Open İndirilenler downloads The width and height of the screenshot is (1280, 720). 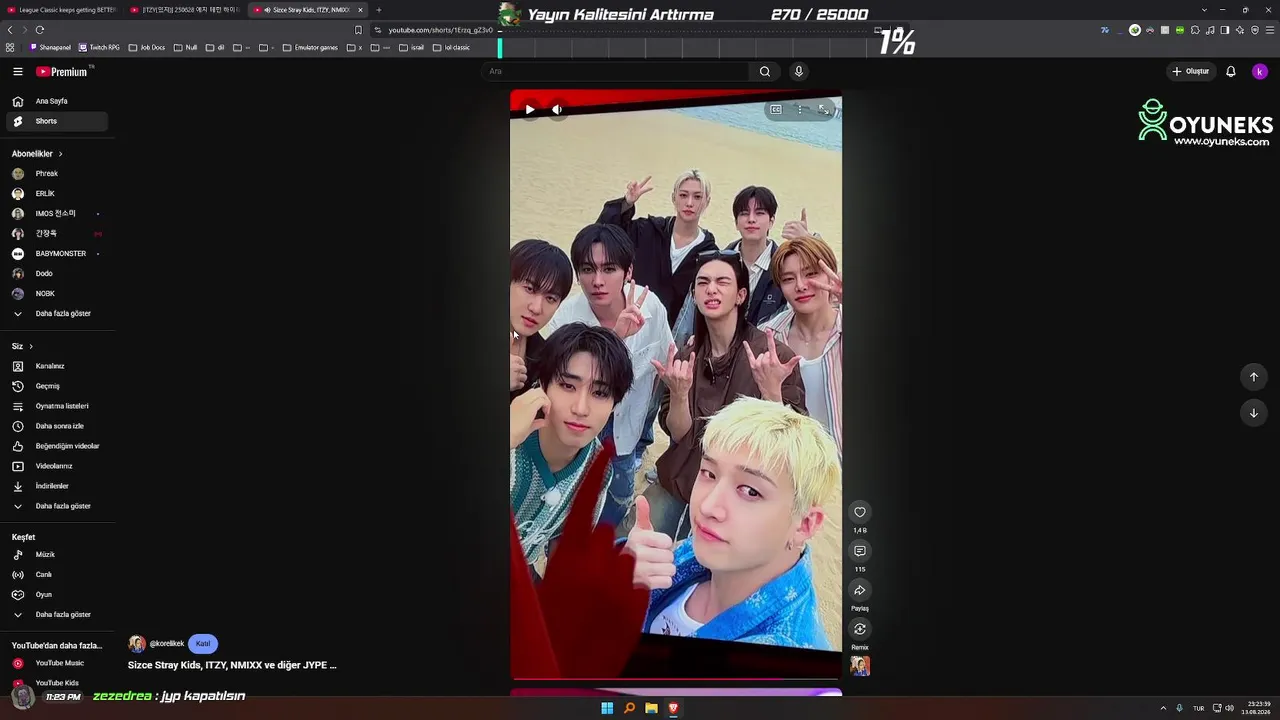pos(56,486)
